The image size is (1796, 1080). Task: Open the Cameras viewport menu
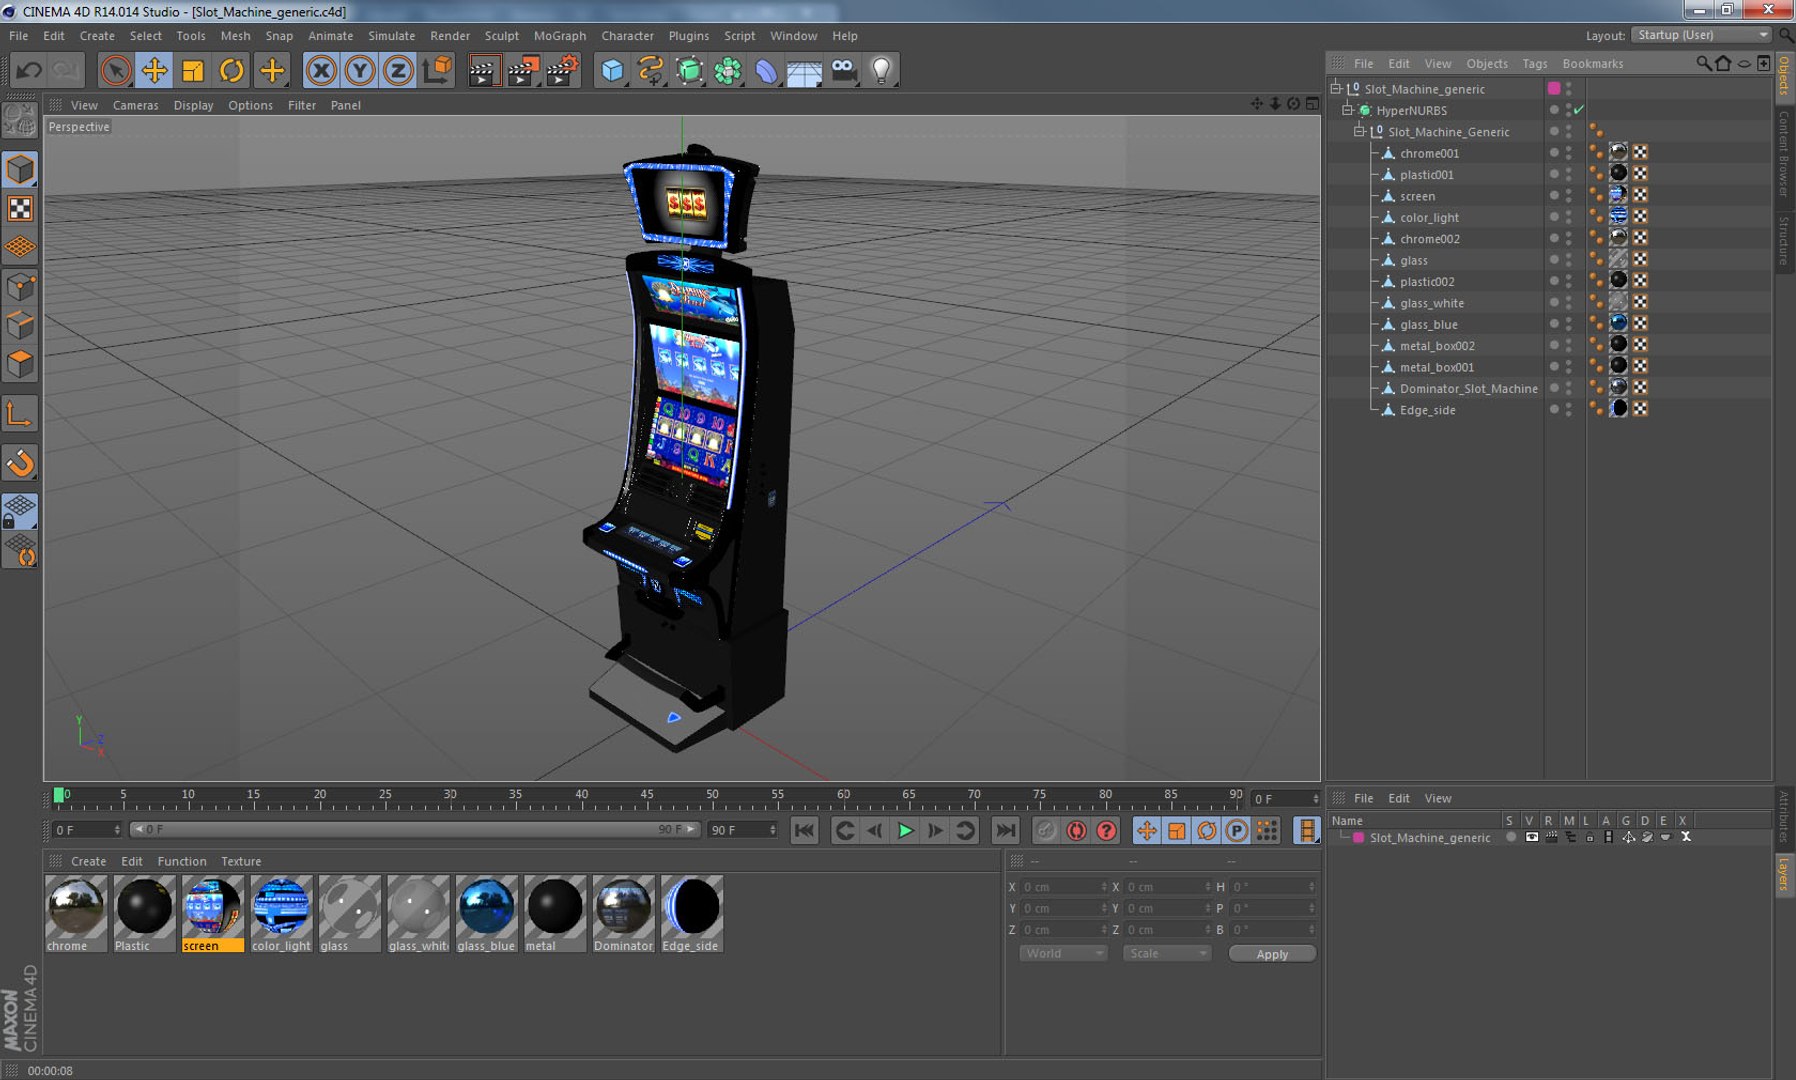(135, 105)
